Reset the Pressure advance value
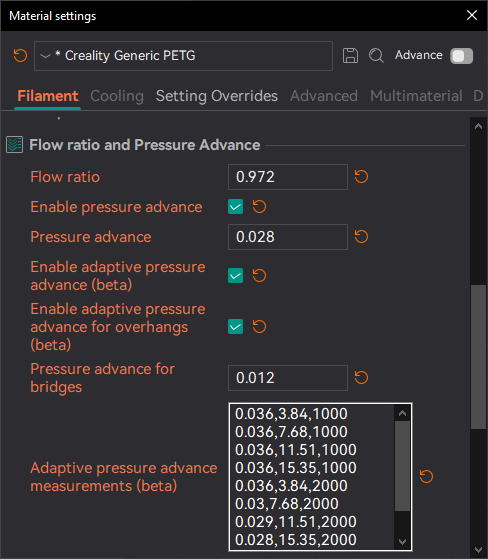 pyautogui.click(x=361, y=237)
